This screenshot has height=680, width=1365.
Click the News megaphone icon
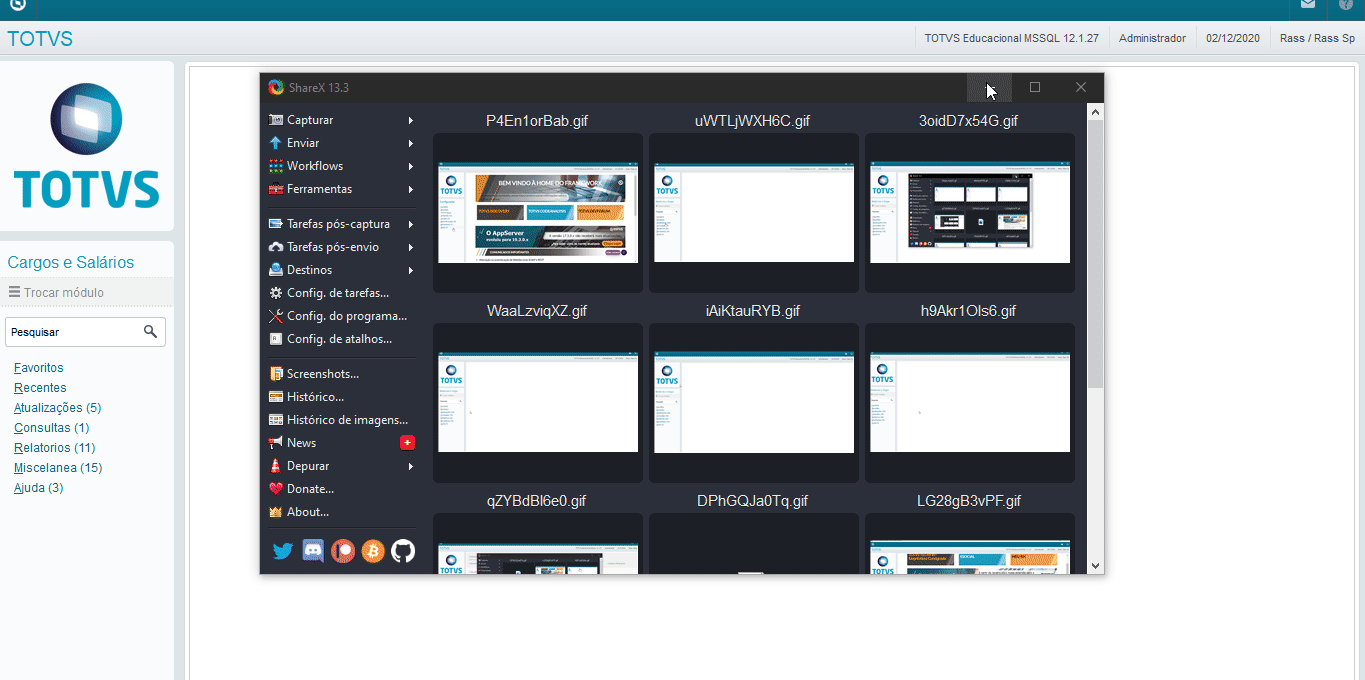pyautogui.click(x=276, y=443)
